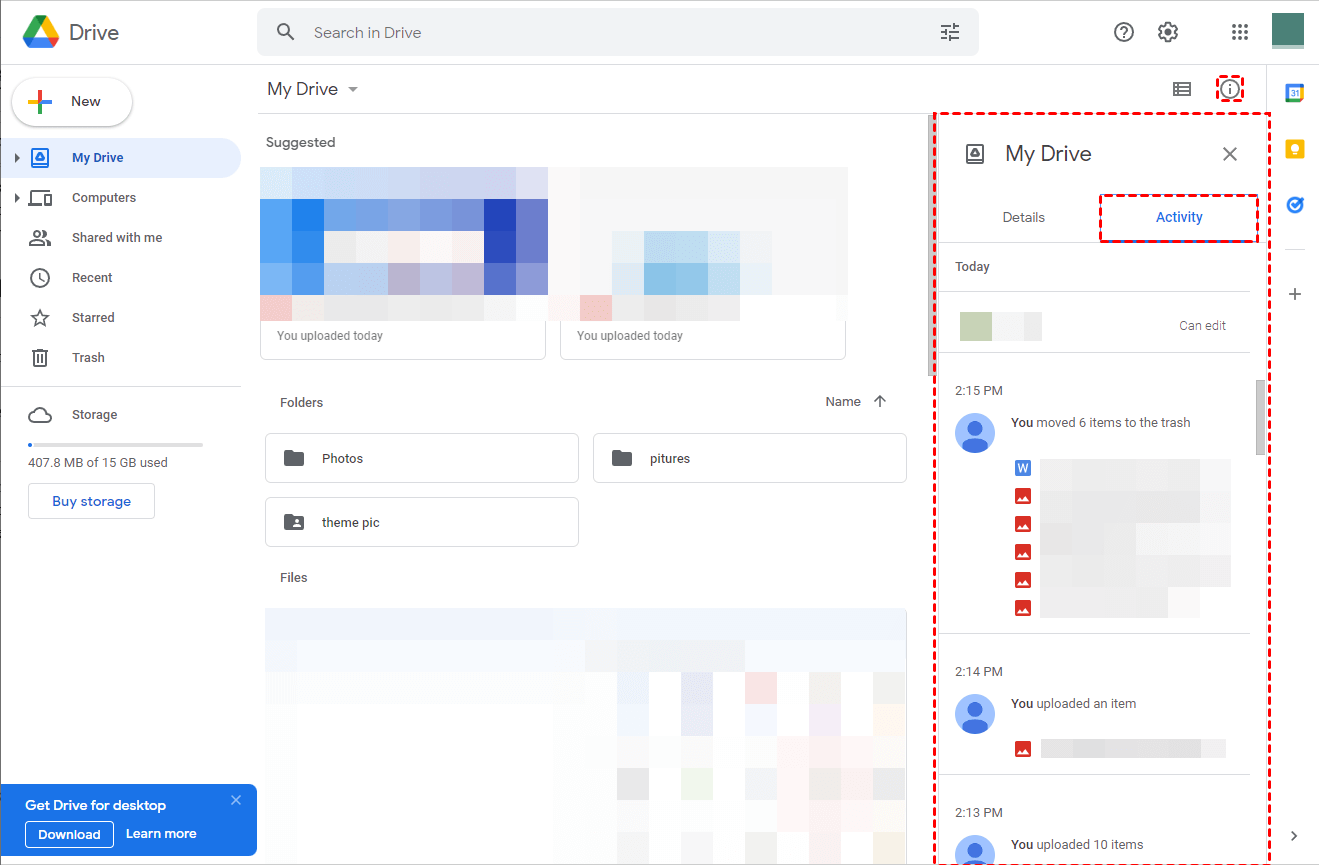Viewport: 1319px width, 865px height.
Task: Click the user avatar beside 2:15 PM activity
Action: [x=975, y=433]
